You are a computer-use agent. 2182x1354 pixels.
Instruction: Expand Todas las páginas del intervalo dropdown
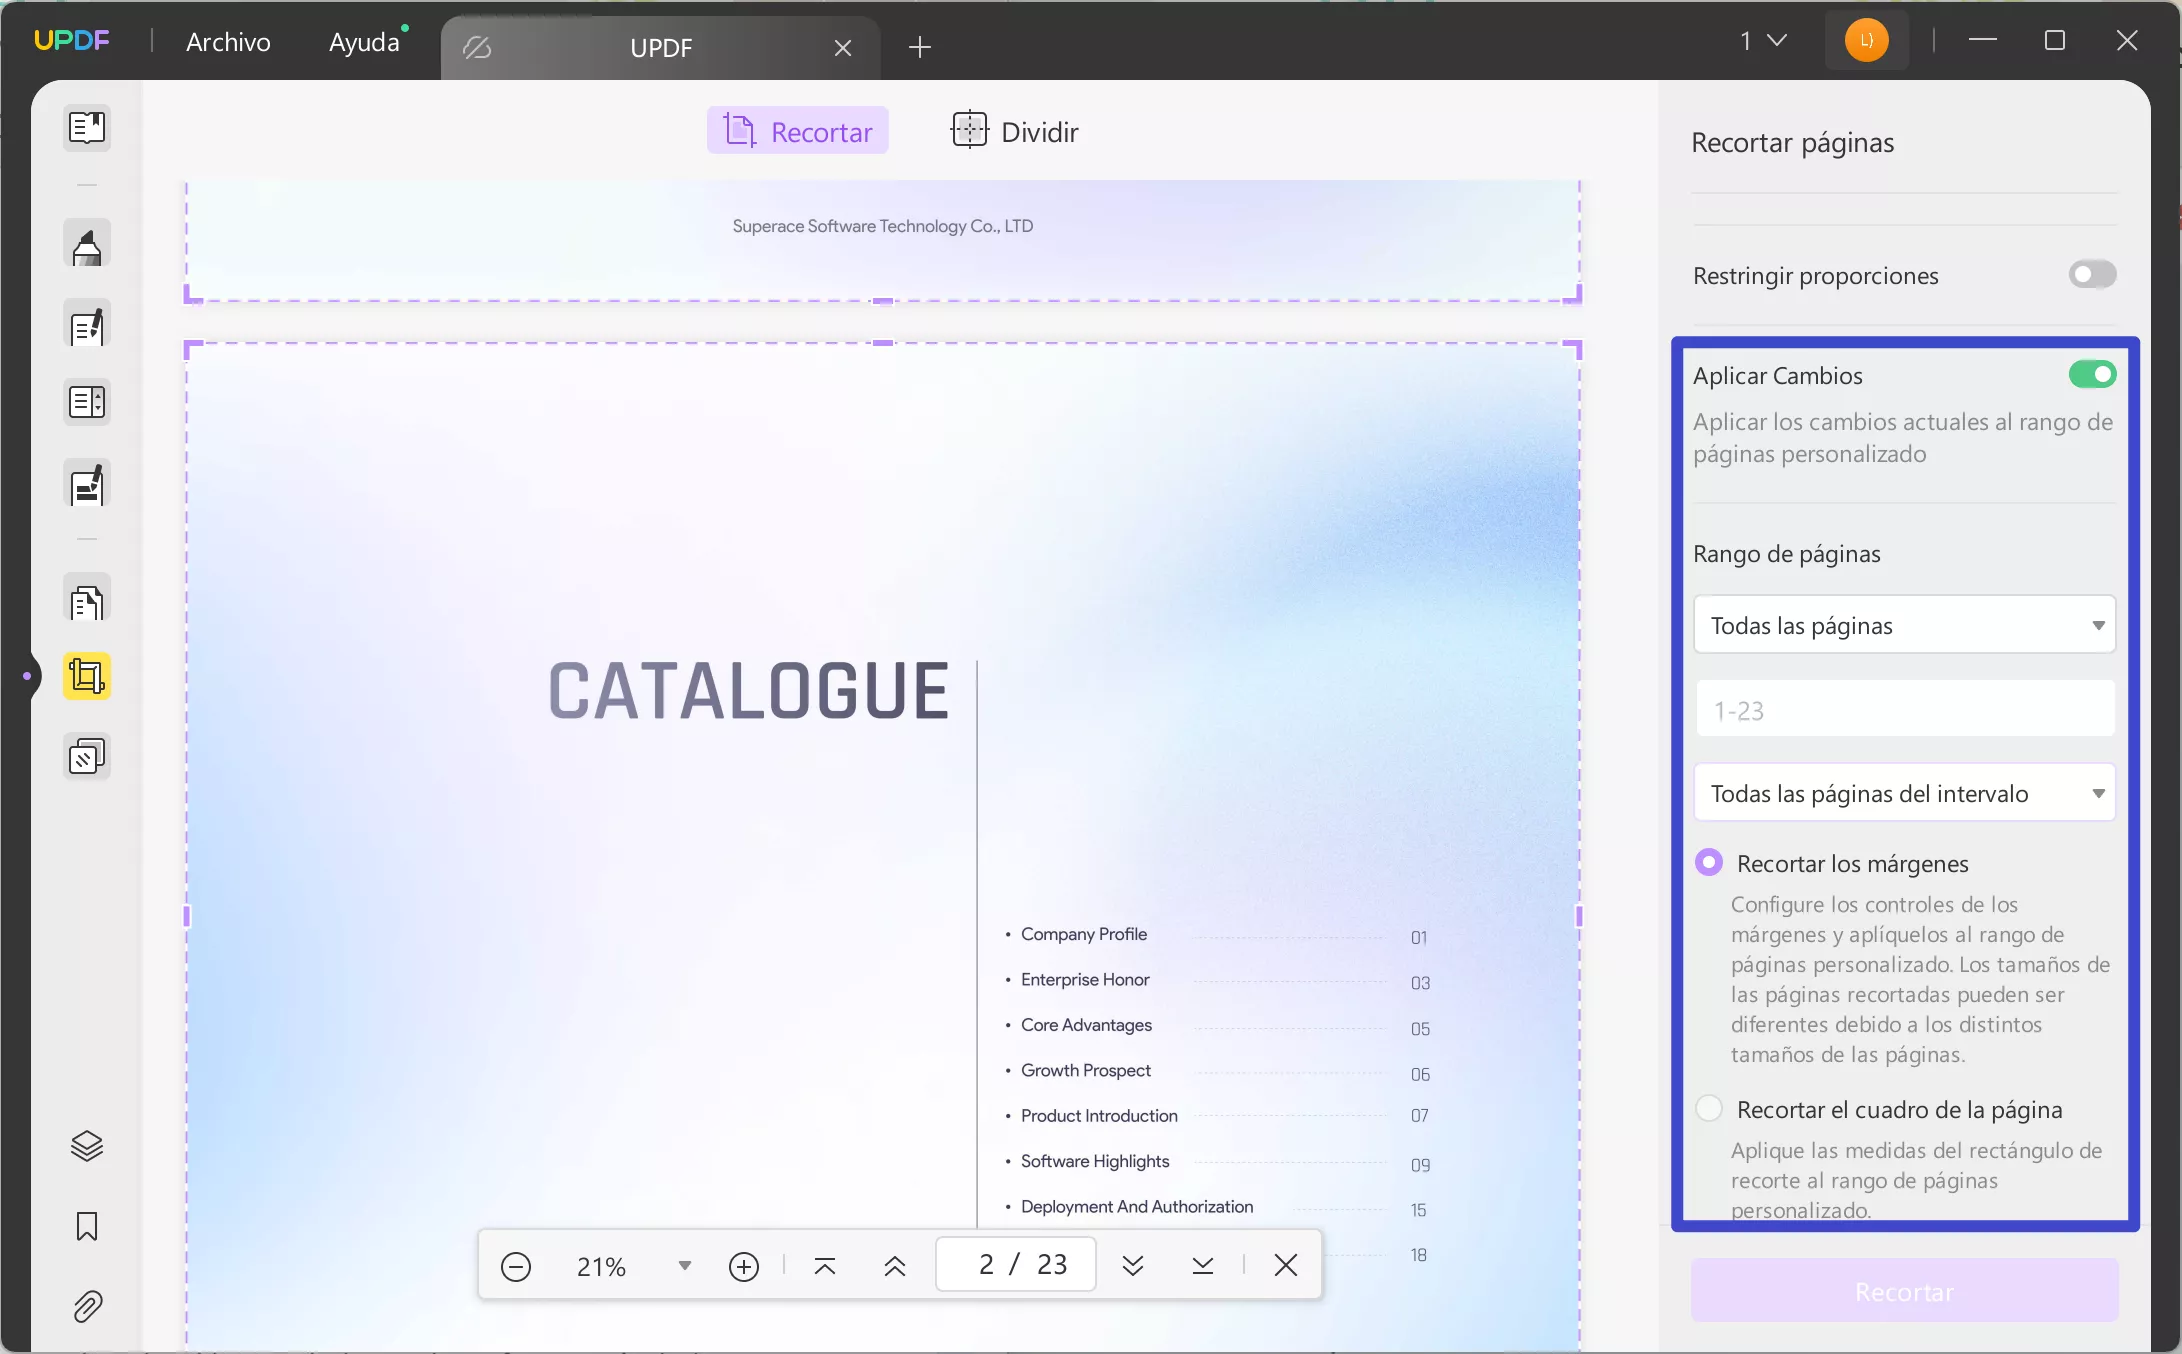coord(1905,793)
